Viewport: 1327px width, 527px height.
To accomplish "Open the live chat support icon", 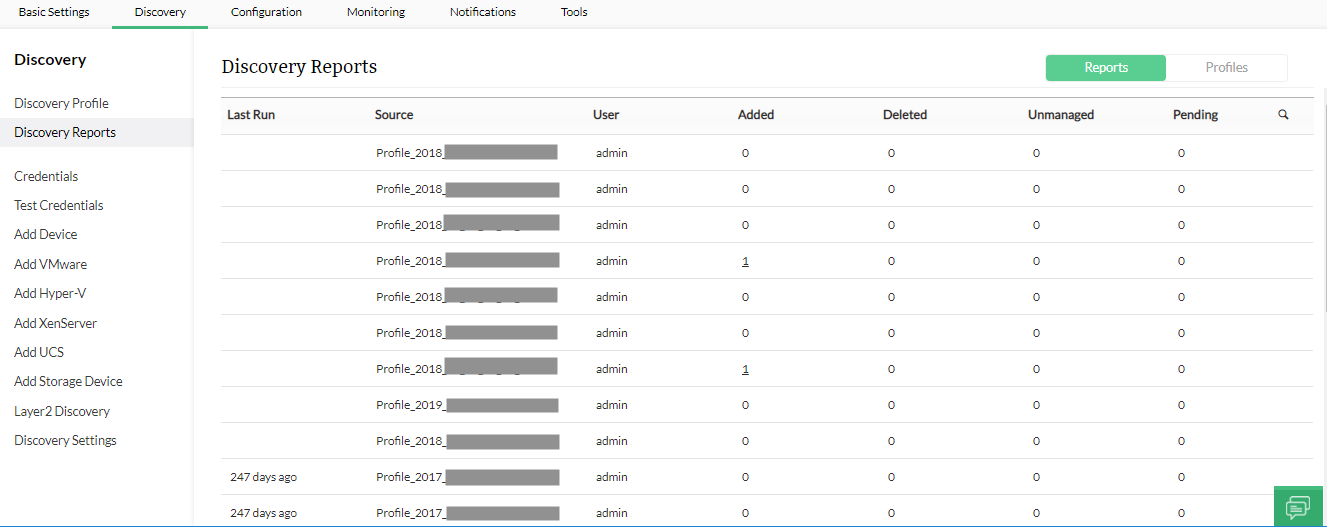I will pos(1298,507).
